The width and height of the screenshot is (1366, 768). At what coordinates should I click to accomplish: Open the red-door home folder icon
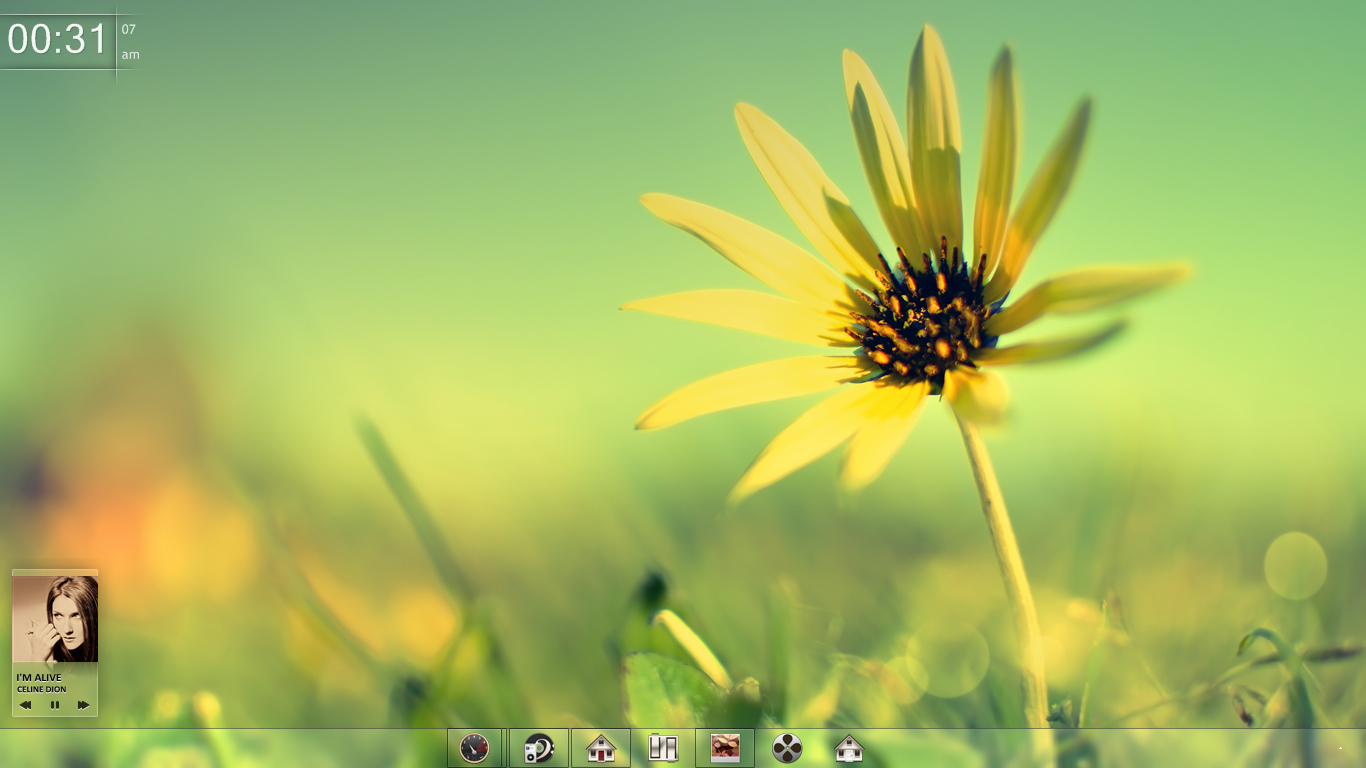[x=601, y=748]
